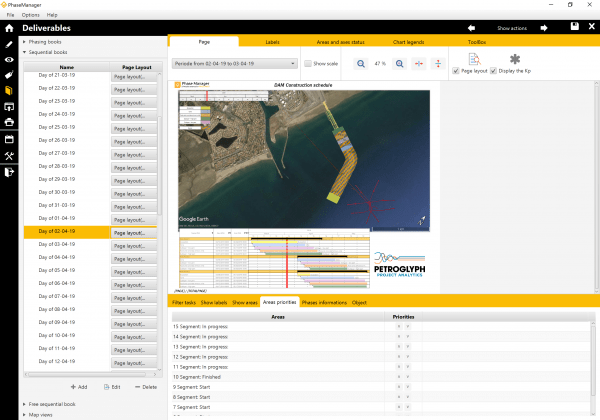This screenshot has width=600, height=420.
Task: Click the zoom out magnifier icon
Action: tap(360, 64)
